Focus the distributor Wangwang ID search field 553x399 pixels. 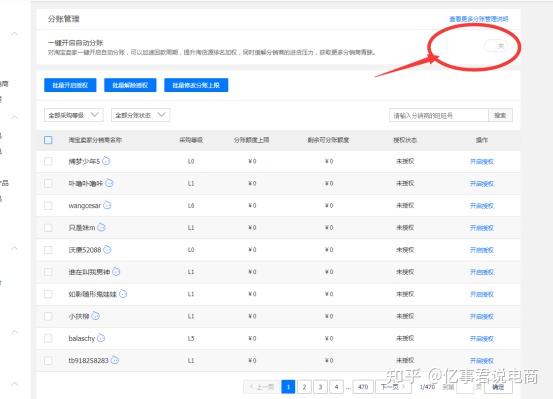(x=439, y=115)
